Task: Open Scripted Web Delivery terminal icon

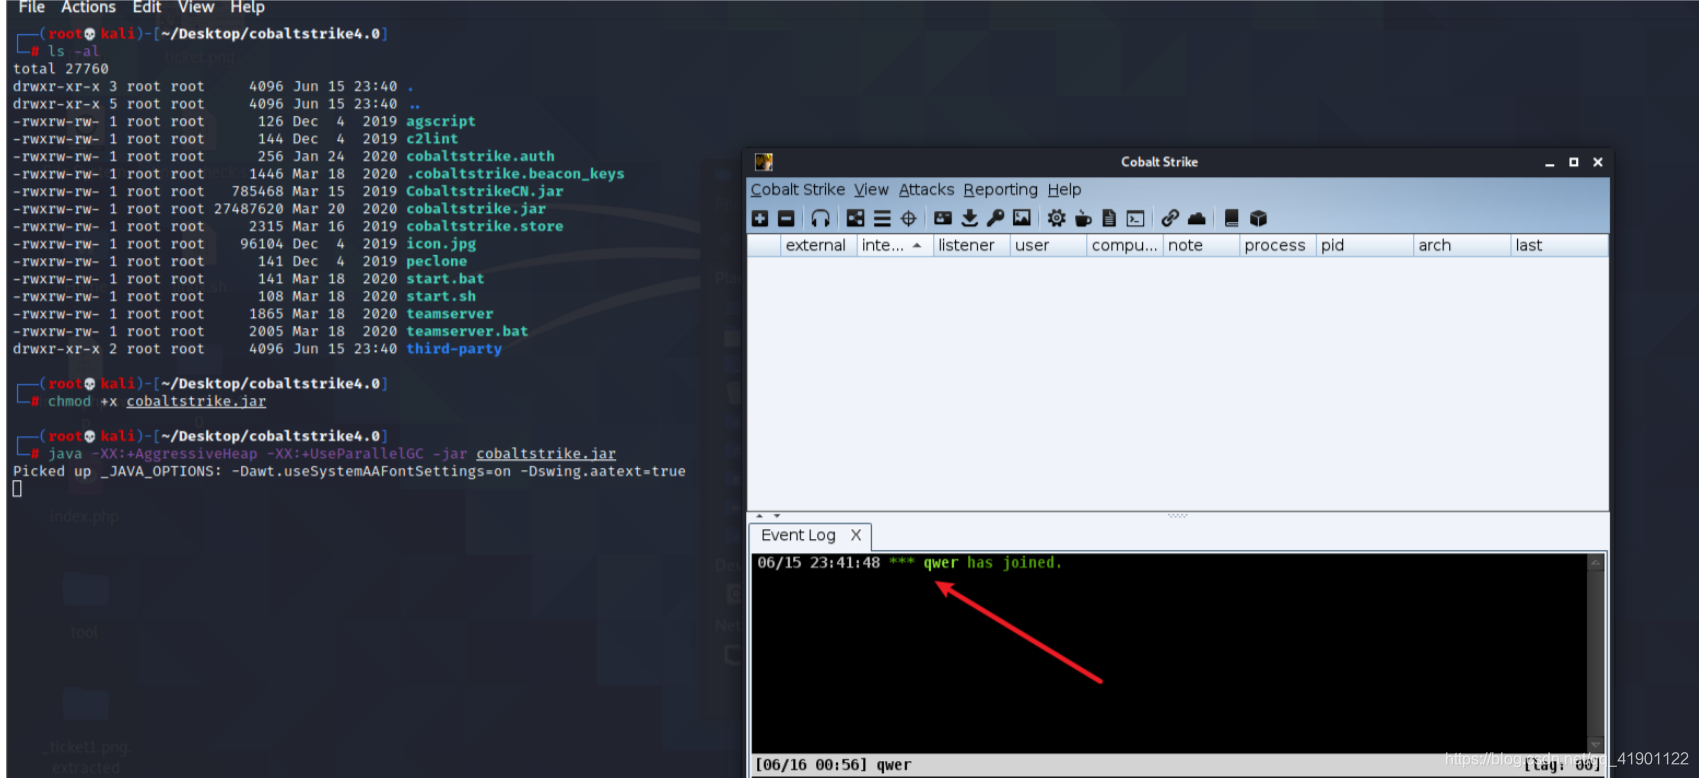Action: coord(1135,218)
